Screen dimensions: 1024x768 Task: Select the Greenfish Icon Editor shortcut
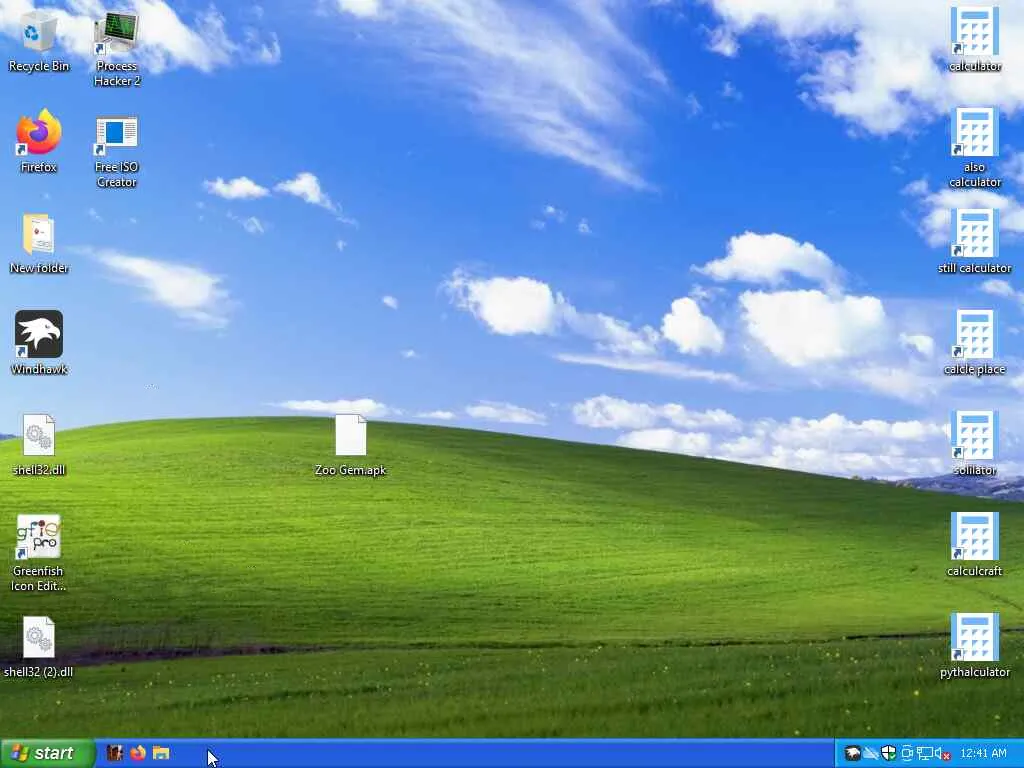pyautogui.click(x=39, y=552)
